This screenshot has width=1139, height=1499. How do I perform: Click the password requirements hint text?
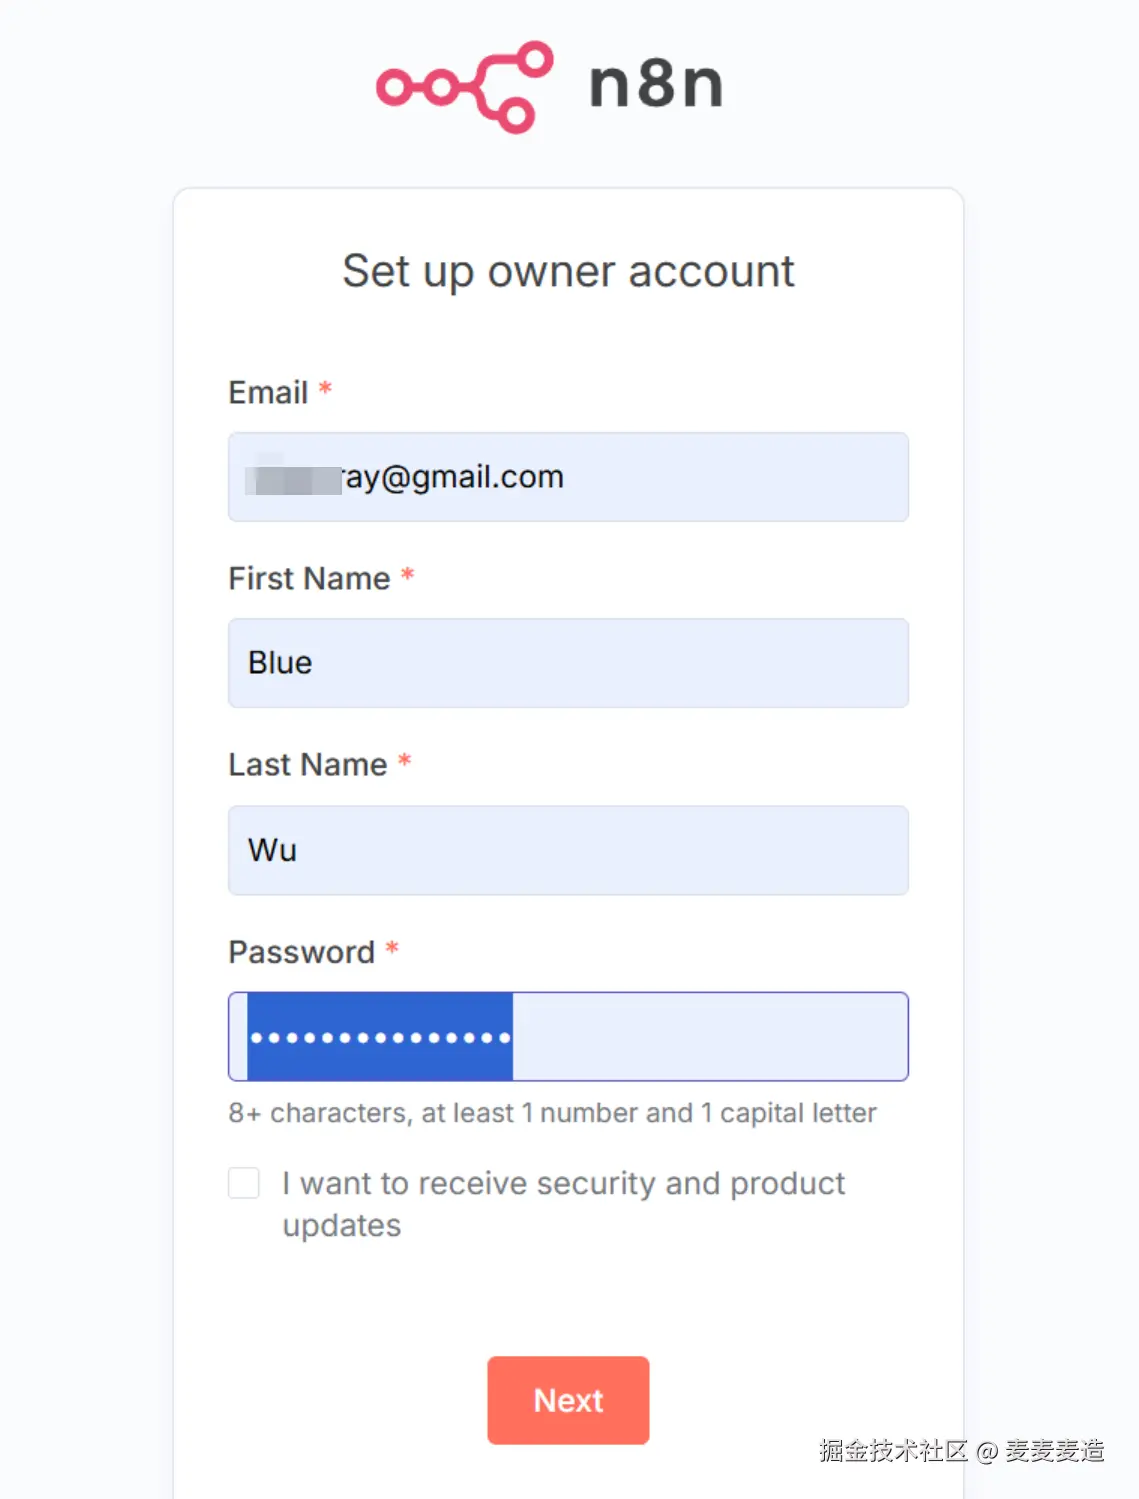click(x=552, y=1113)
